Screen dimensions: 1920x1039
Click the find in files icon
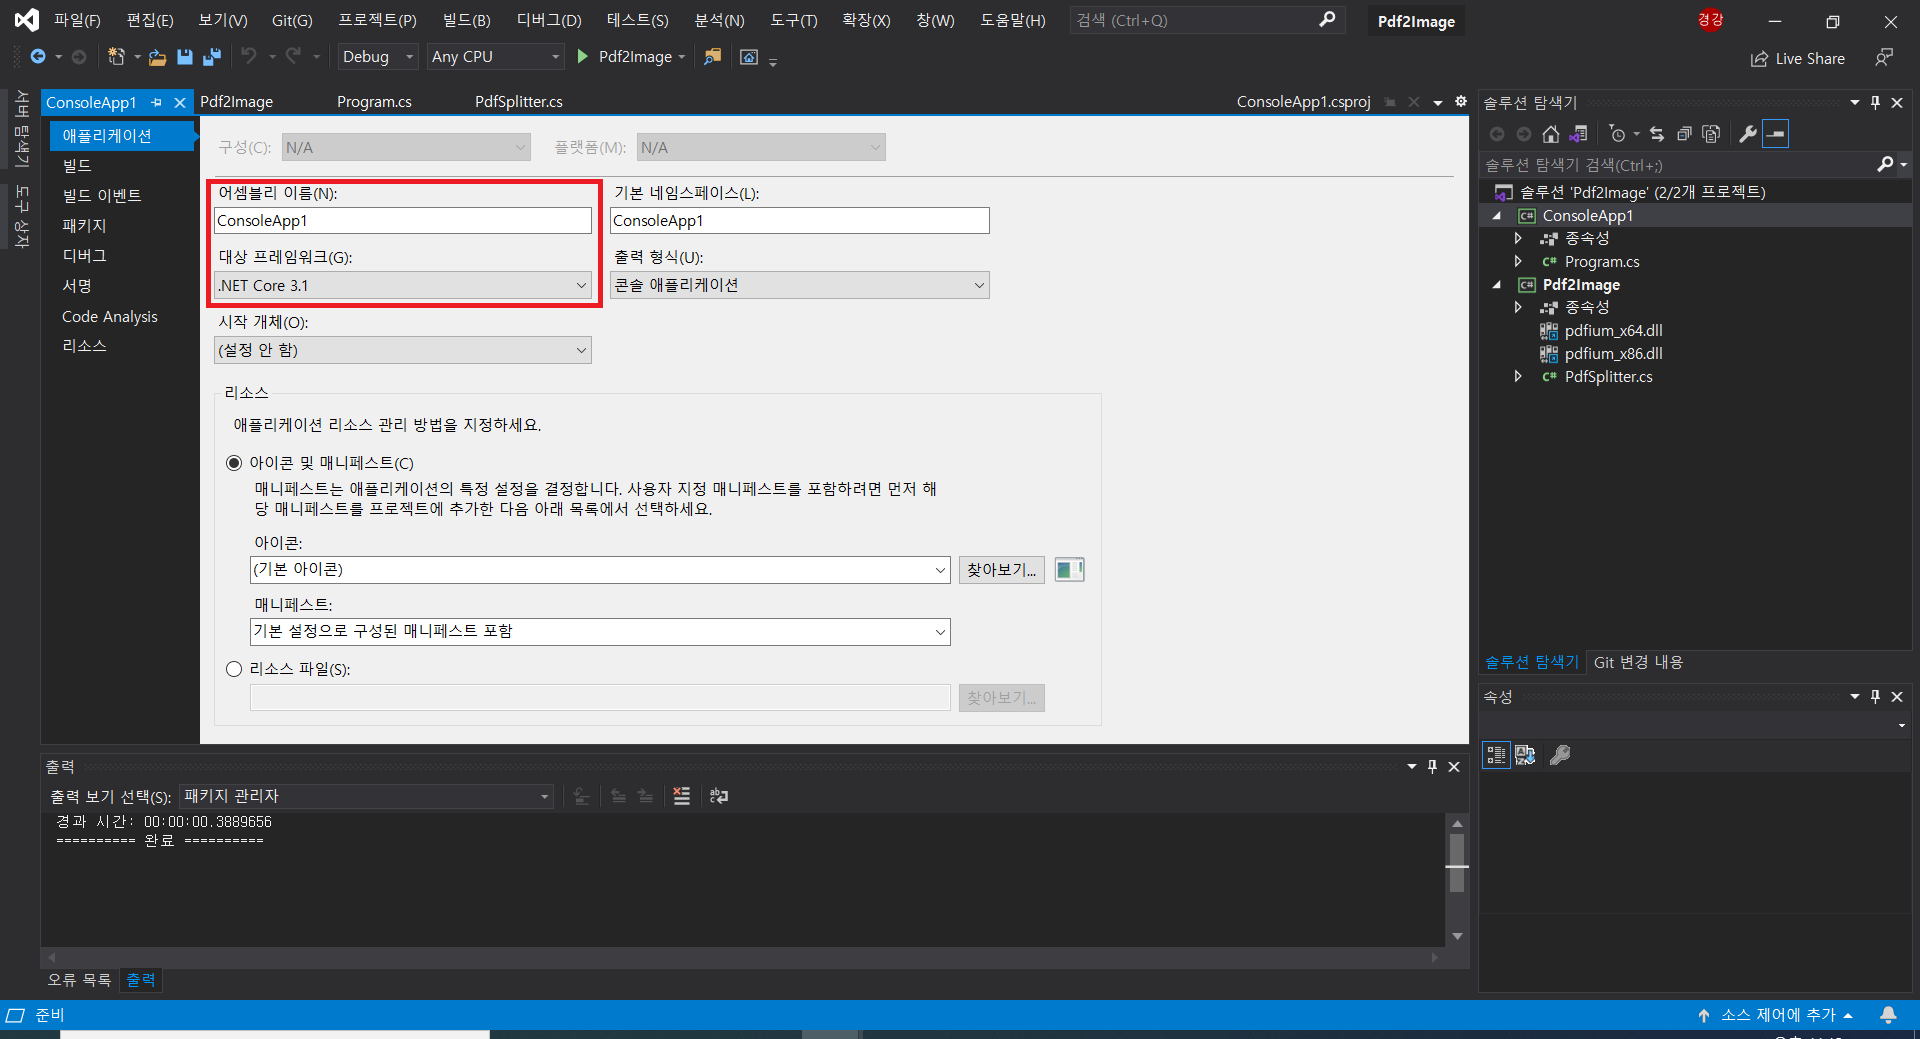click(x=712, y=57)
